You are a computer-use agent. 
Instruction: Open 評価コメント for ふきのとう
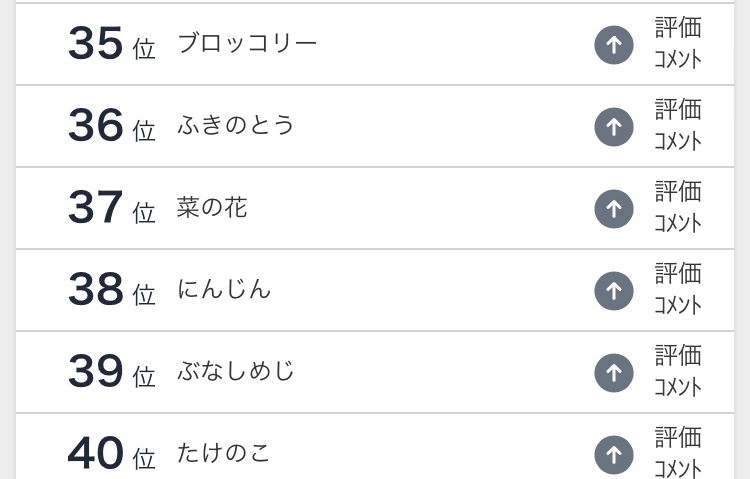click(x=678, y=125)
